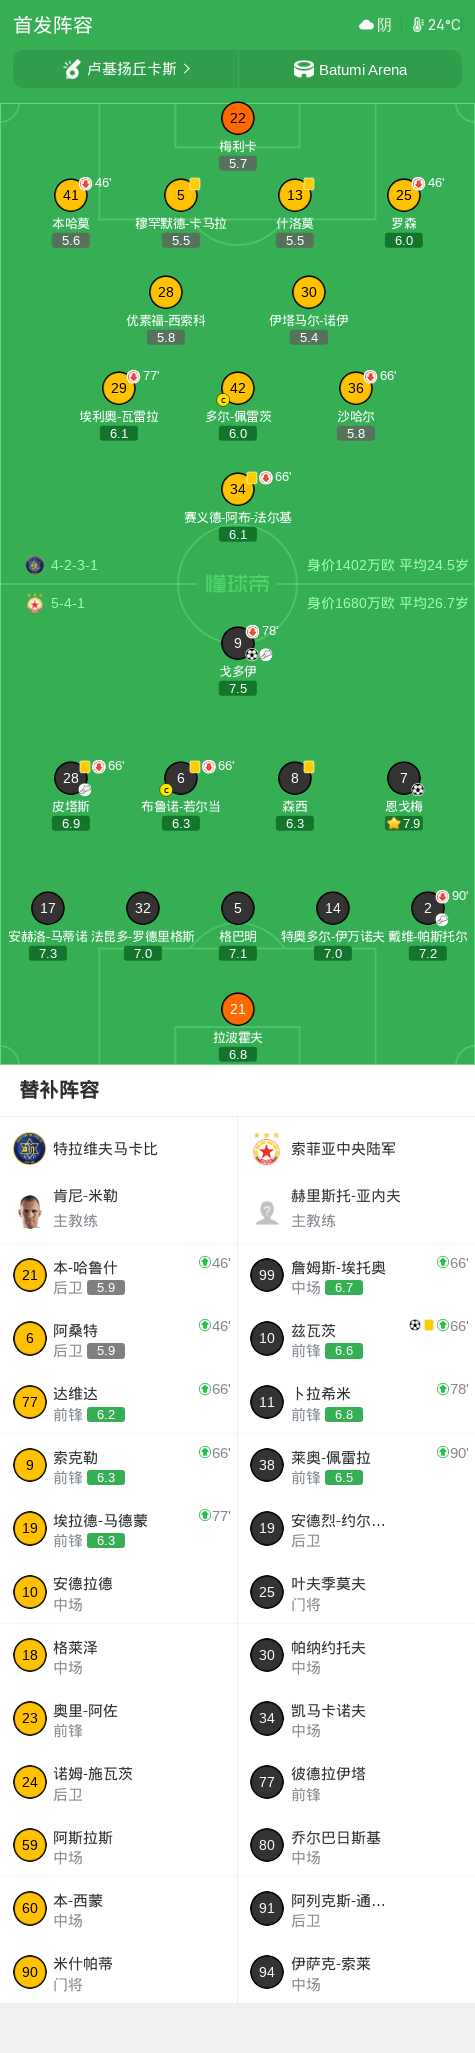The height and width of the screenshot is (2053, 475).
Task: View coach 赫里斯托-亚内夫 profile
Action: (x=356, y=1208)
